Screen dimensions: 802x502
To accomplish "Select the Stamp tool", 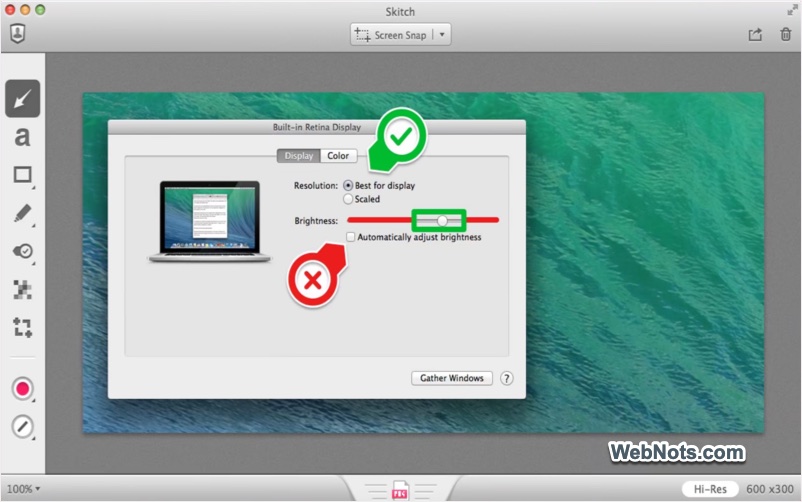I will click(23, 251).
